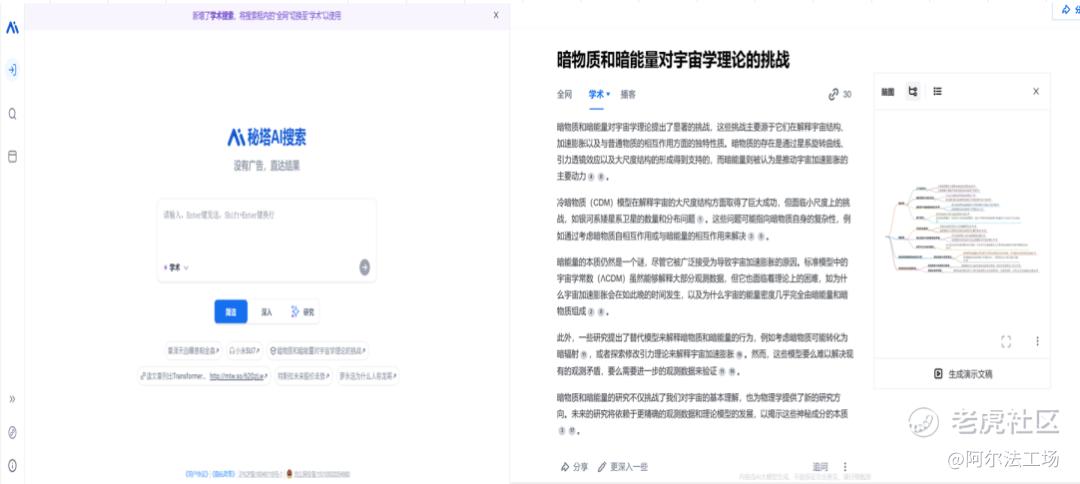Open the library icon in left sidebar
The height and width of the screenshot is (484, 1080).
click(x=12, y=156)
